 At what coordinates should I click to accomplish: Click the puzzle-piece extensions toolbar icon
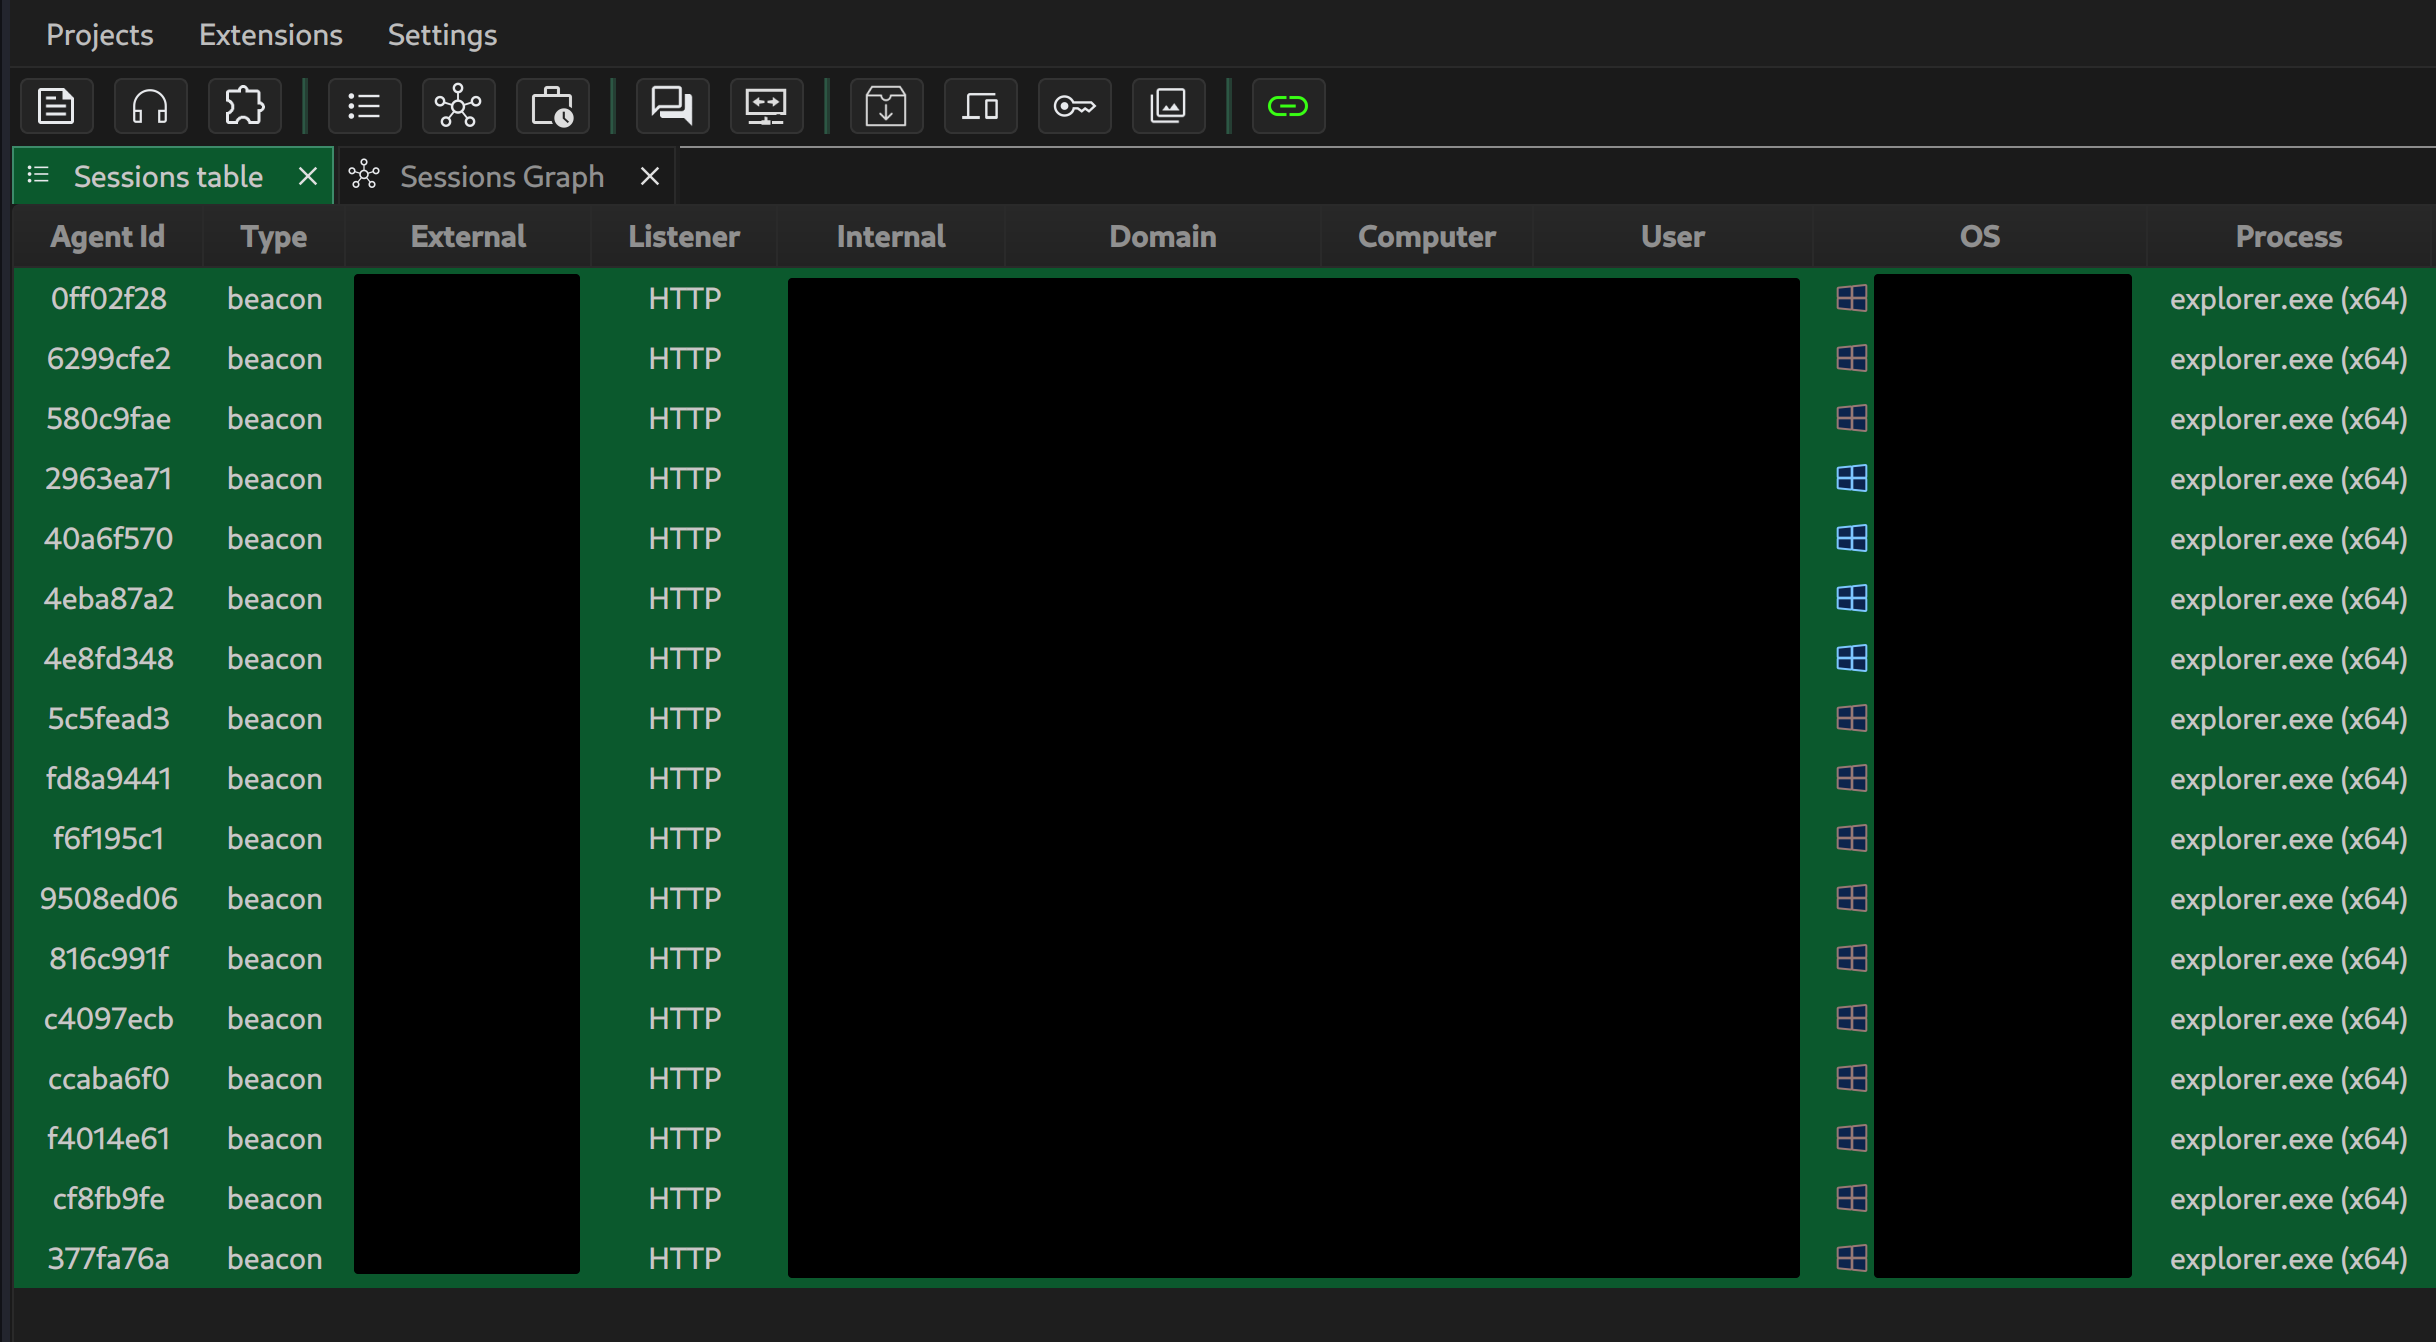click(244, 106)
